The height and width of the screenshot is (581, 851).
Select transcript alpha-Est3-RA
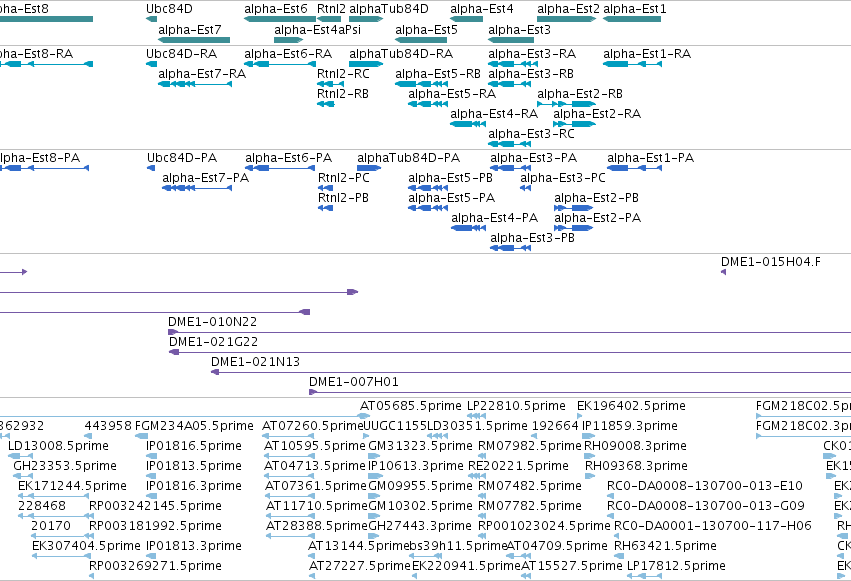532,54
